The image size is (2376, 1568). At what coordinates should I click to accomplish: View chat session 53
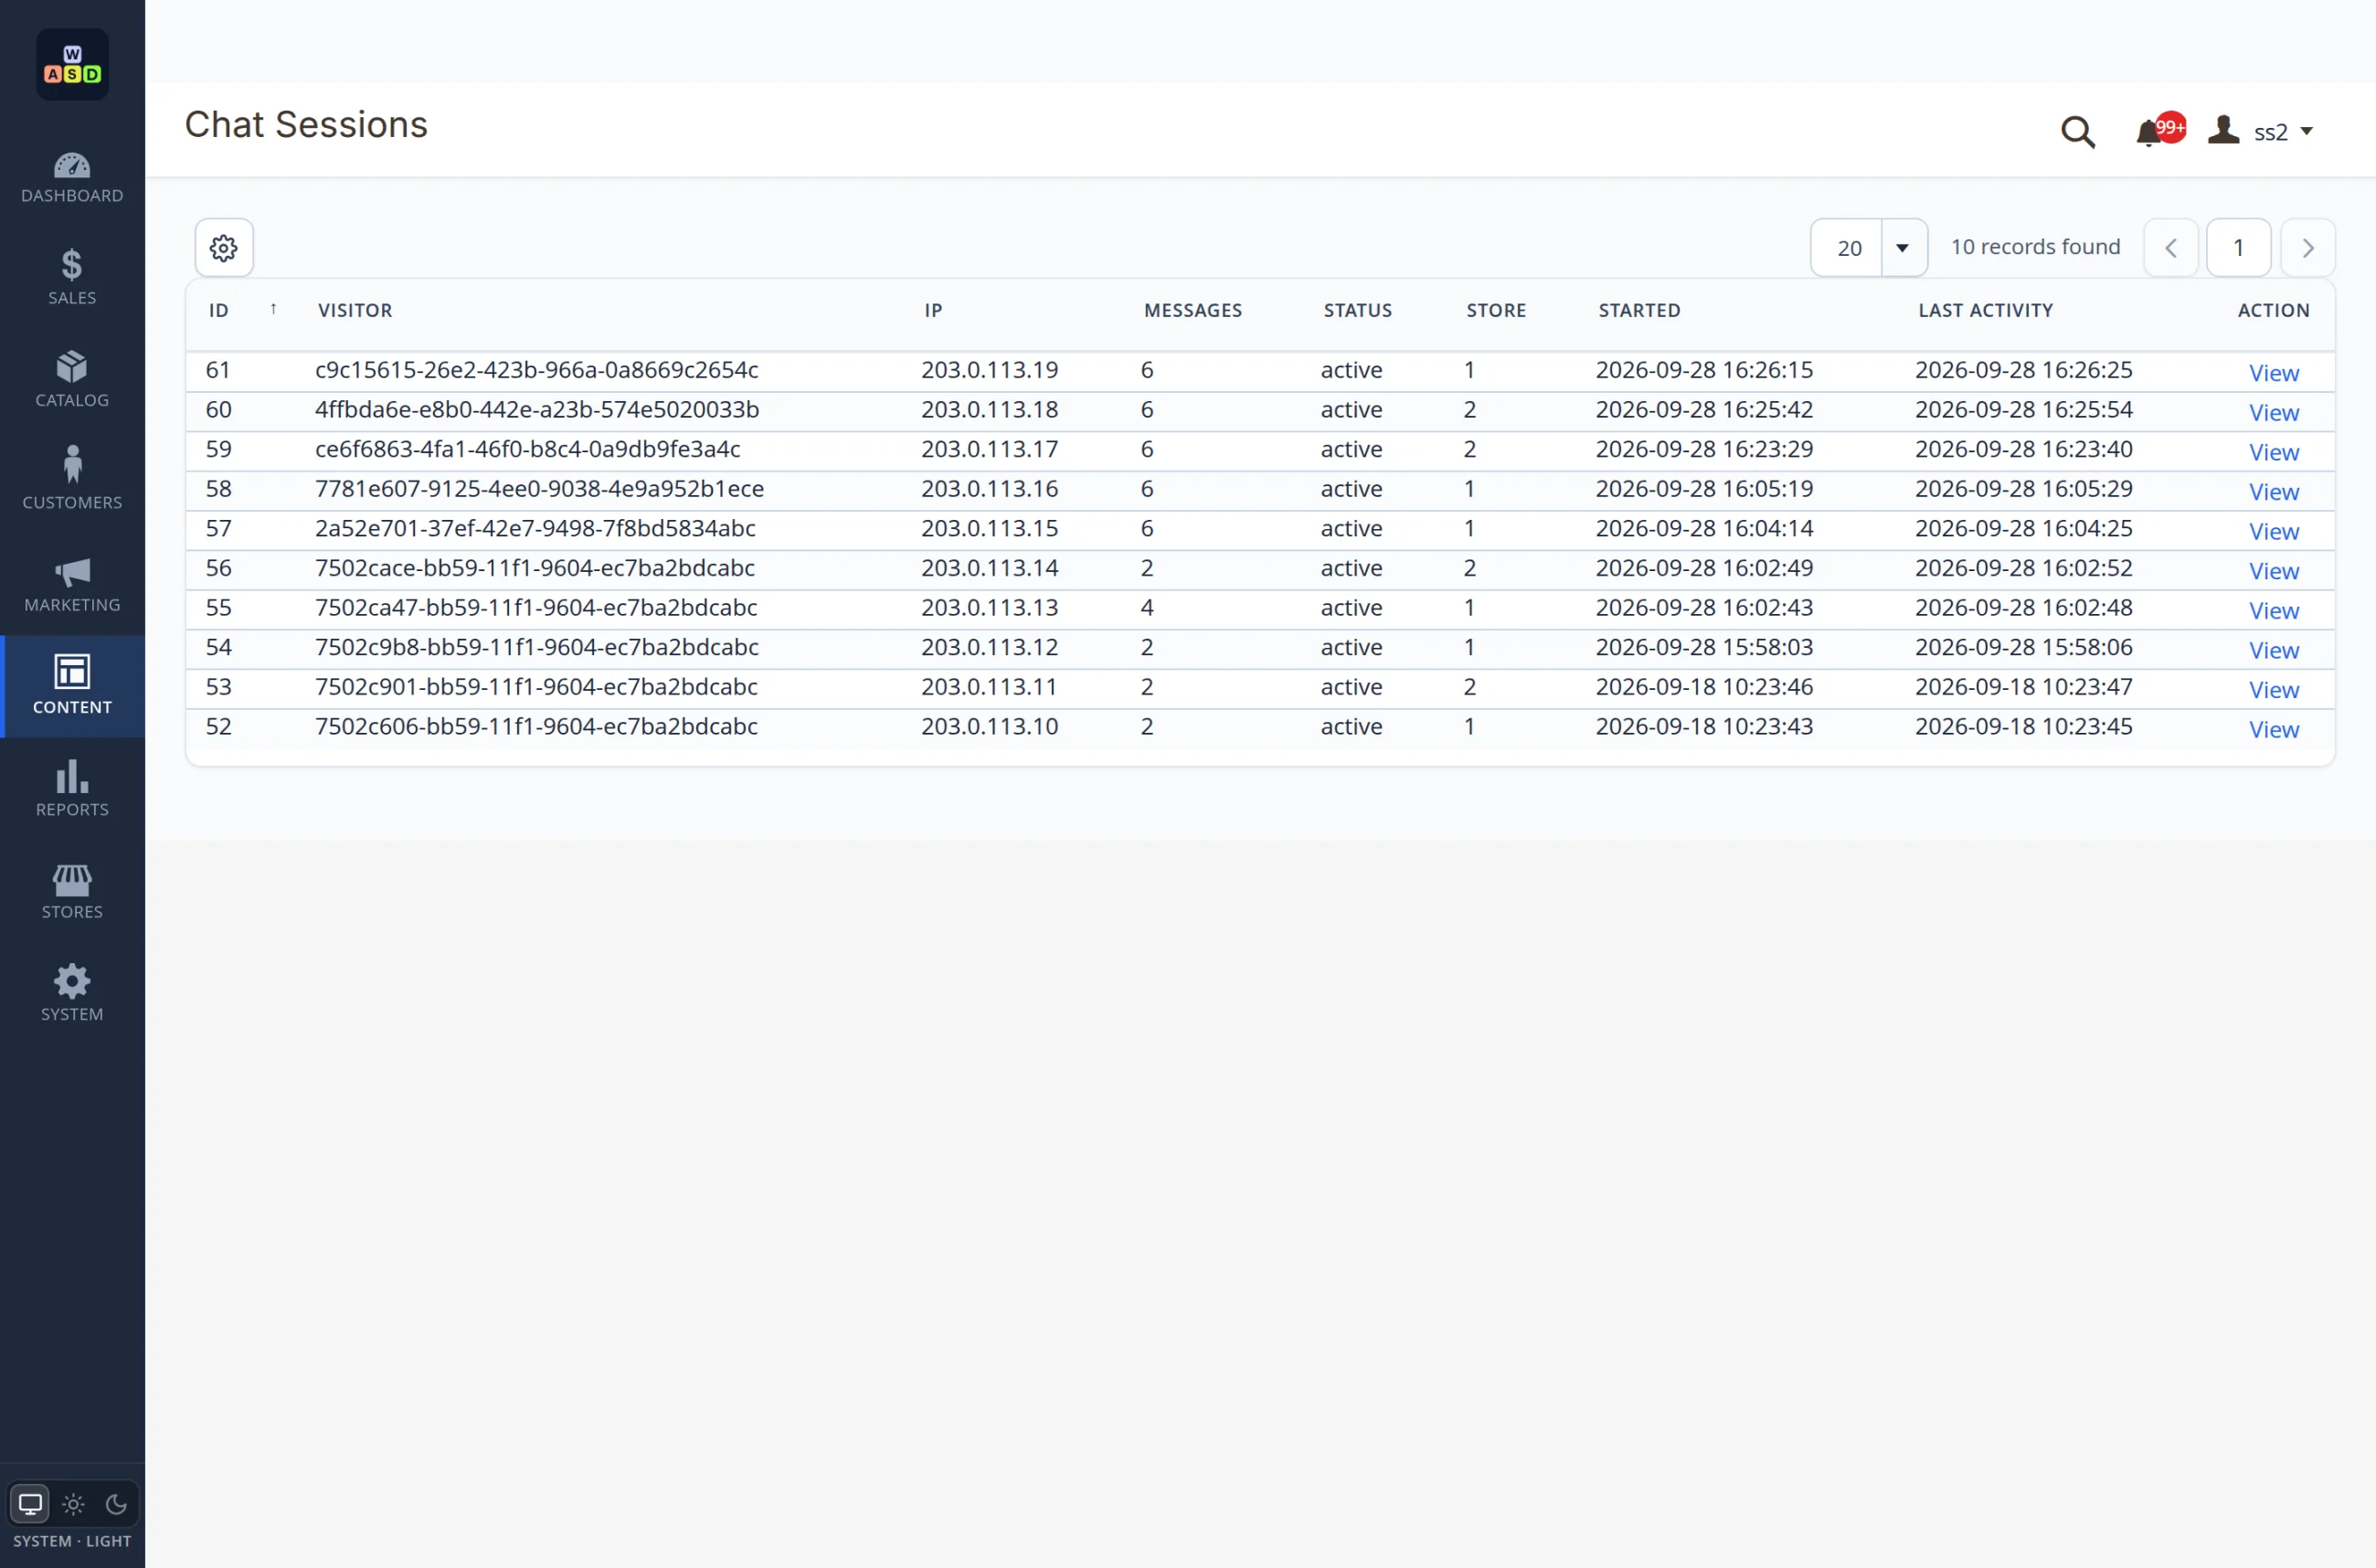2274,690
